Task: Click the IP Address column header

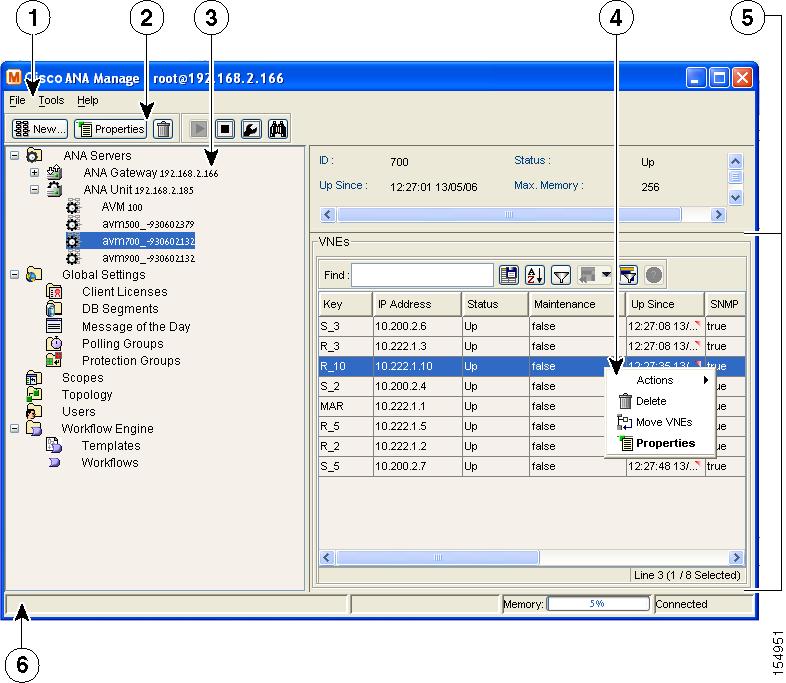Action: [x=417, y=304]
